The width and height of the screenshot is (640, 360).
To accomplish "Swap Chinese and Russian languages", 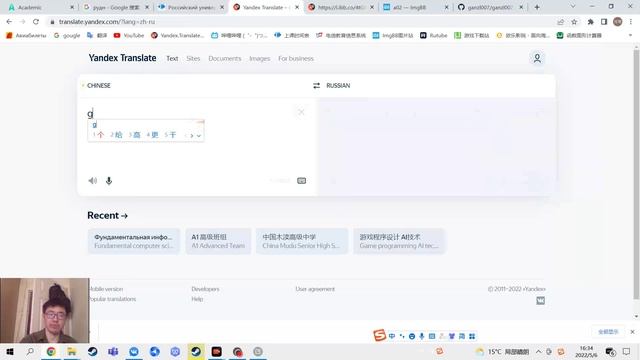I will (316, 86).
